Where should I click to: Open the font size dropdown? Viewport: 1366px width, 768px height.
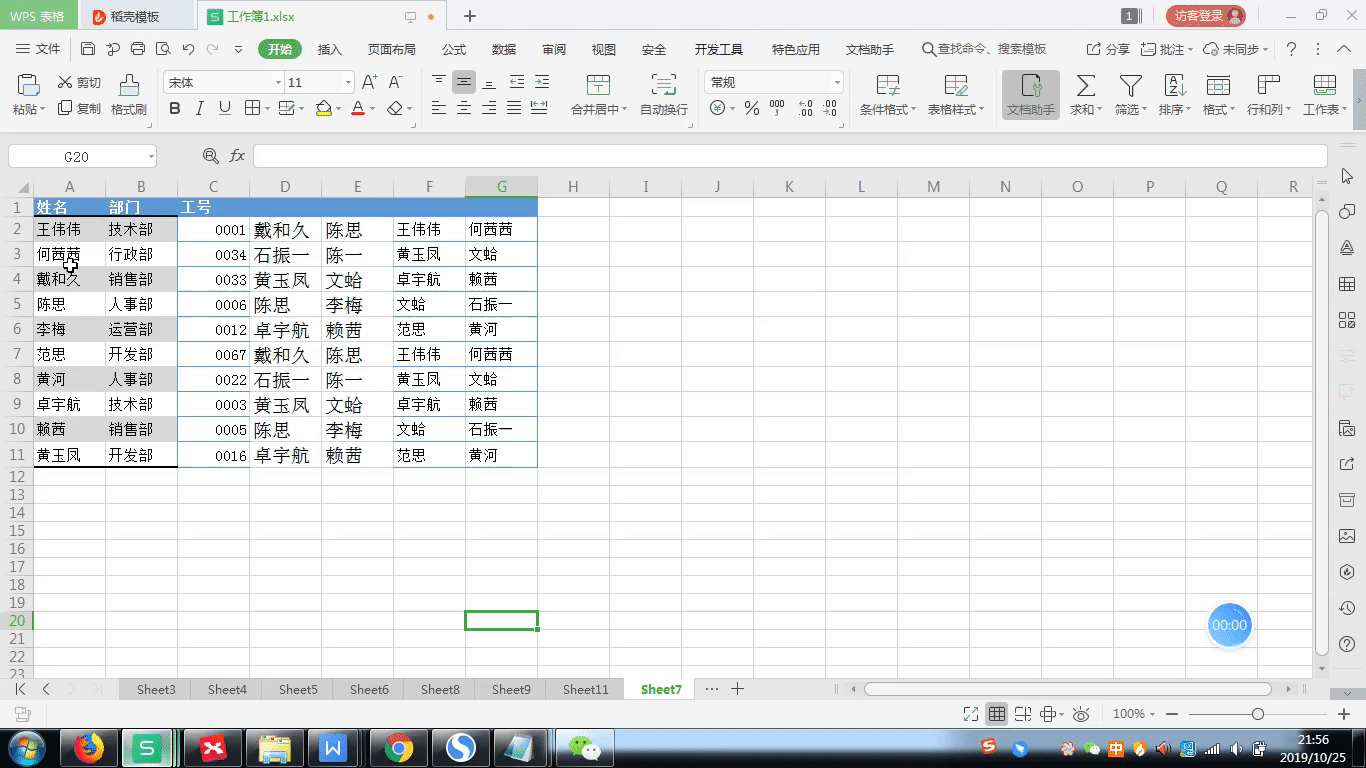348,83
